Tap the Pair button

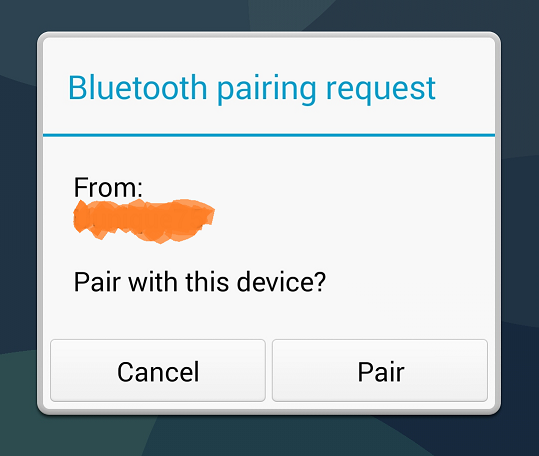(380, 370)
